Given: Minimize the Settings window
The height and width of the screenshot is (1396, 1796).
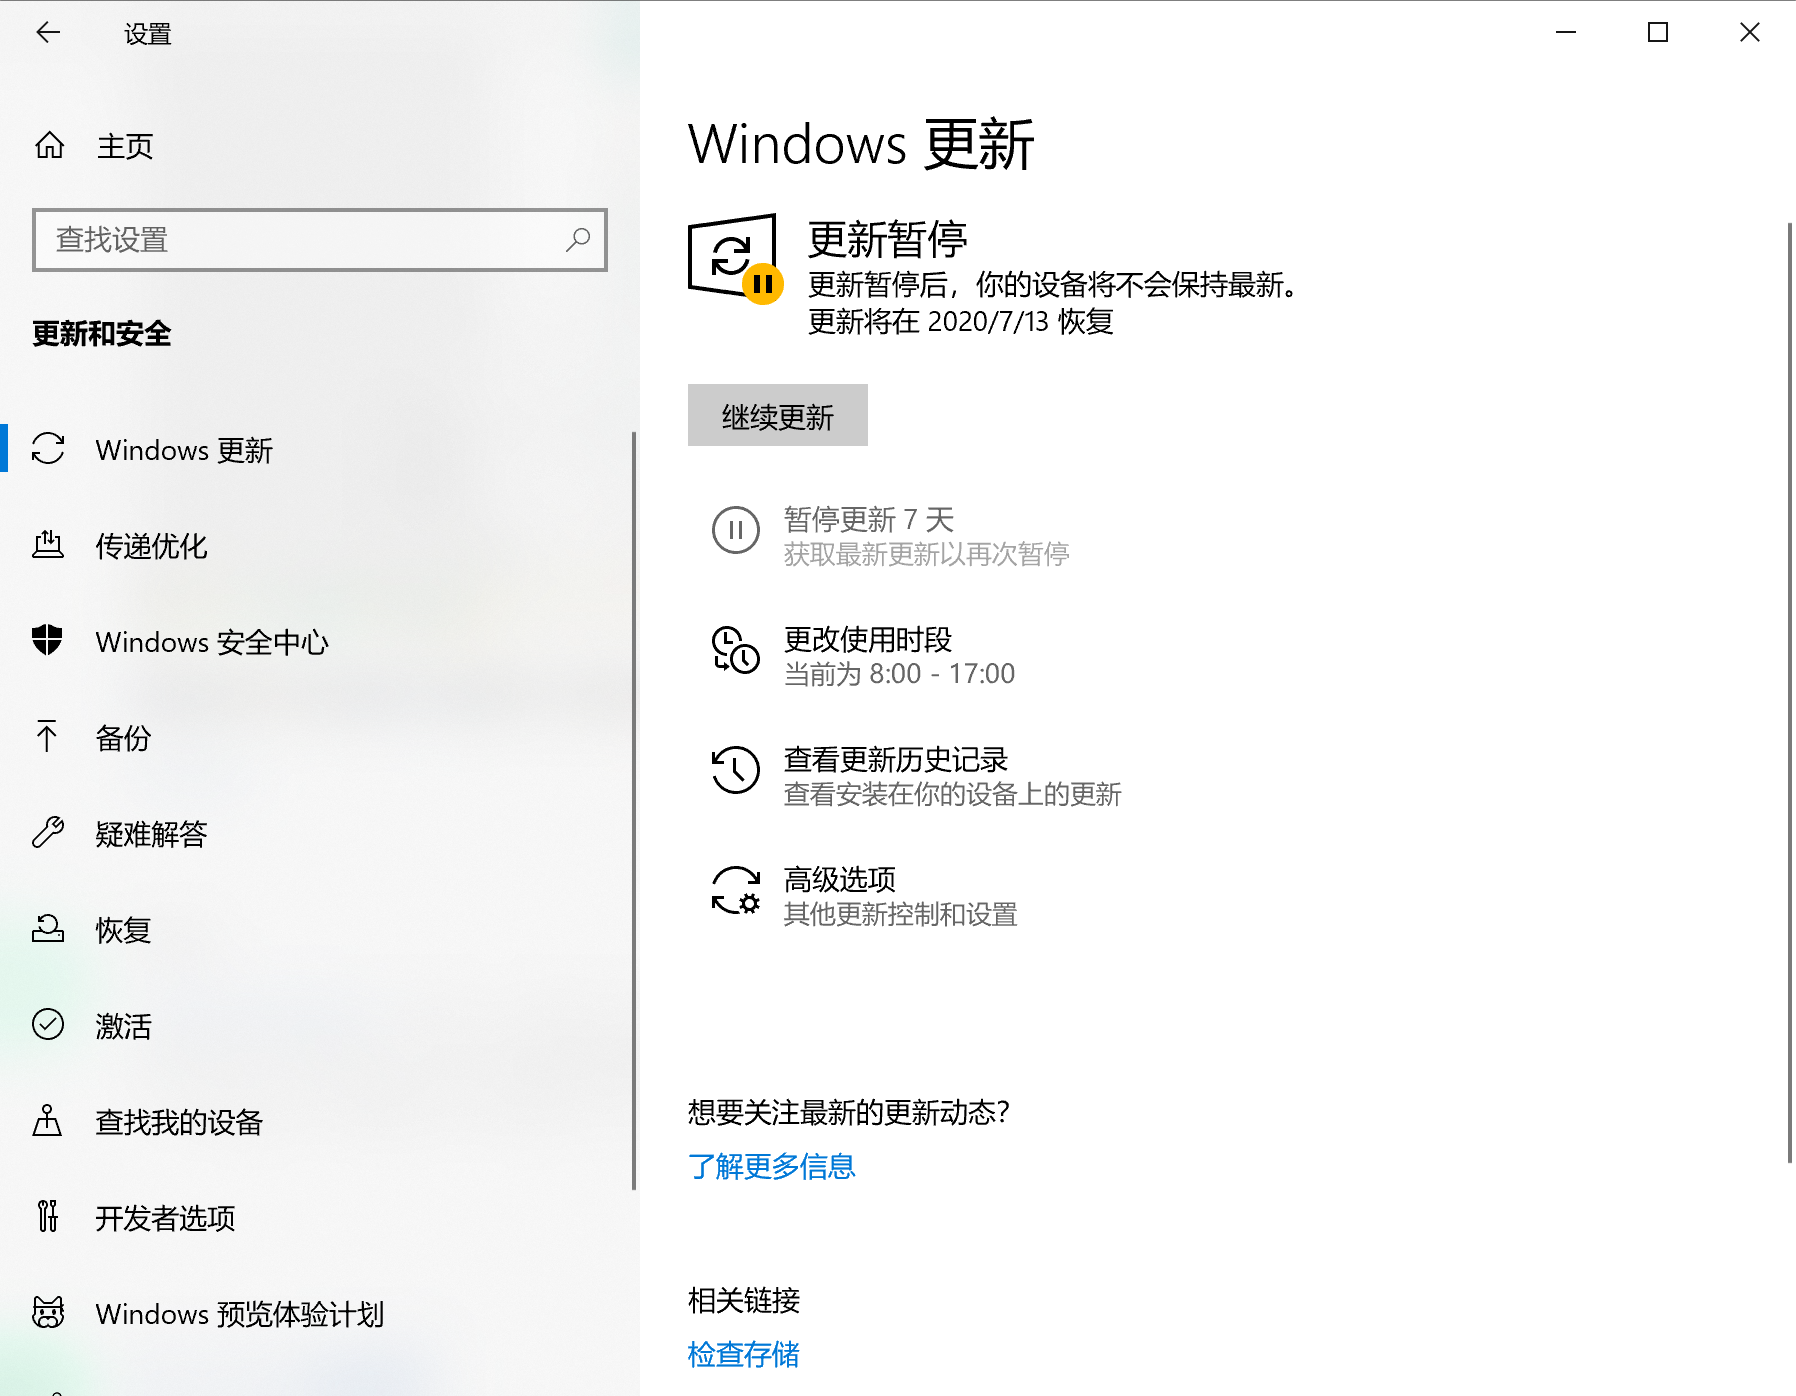Looking at the screenshot, I should 1566,33.
